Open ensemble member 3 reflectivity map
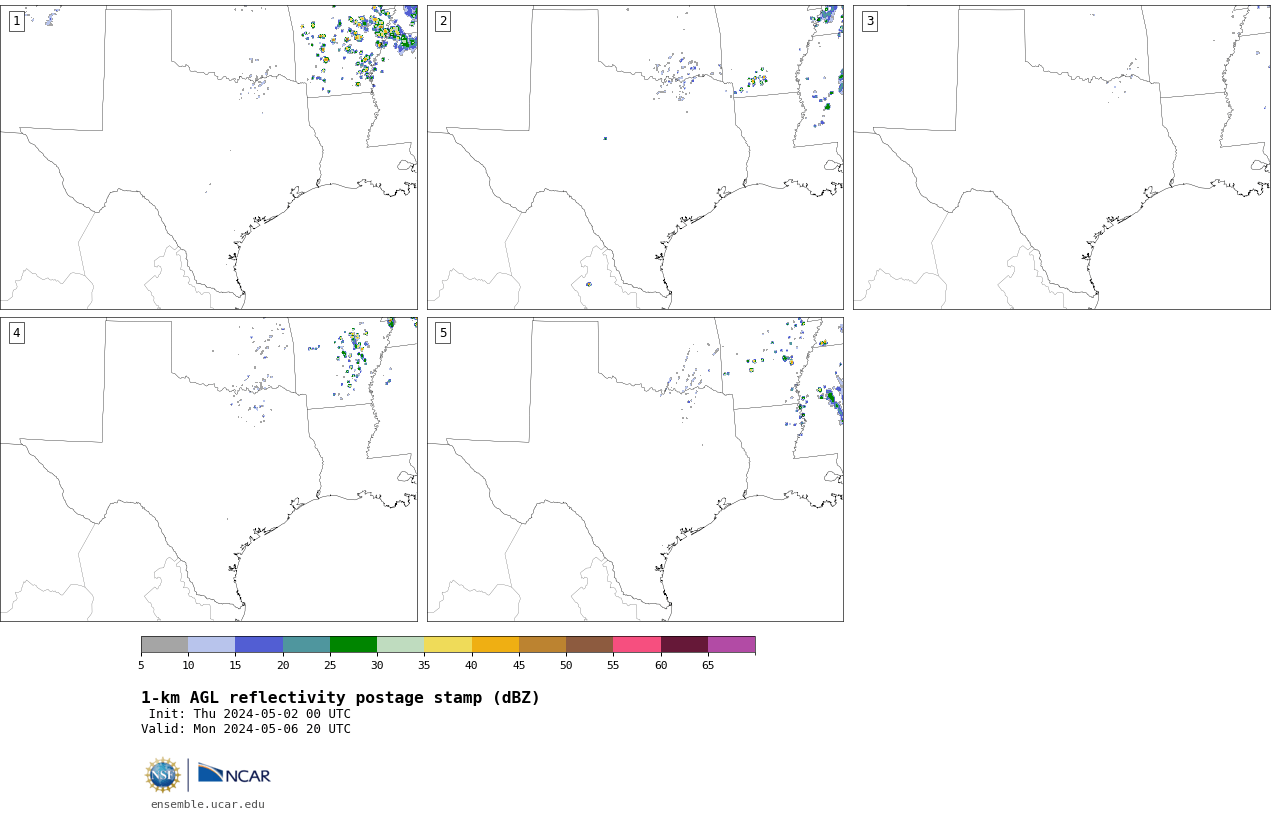 click(x=1062, y=157)
